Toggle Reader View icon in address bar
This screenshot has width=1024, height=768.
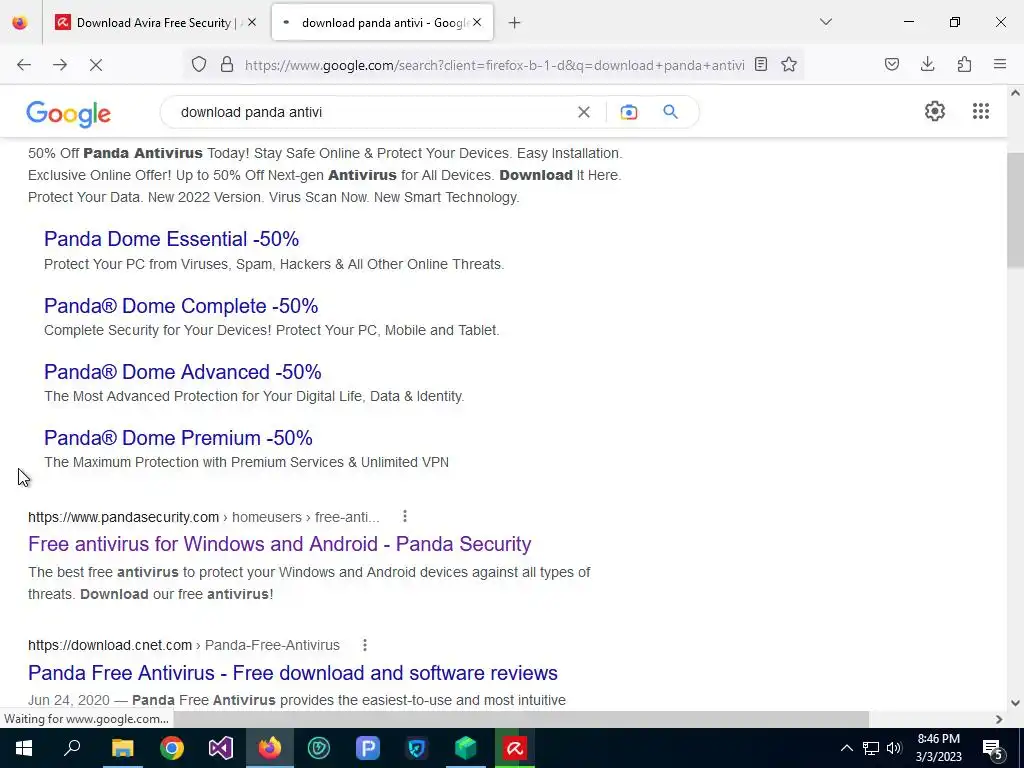click(x=761, y=64)
